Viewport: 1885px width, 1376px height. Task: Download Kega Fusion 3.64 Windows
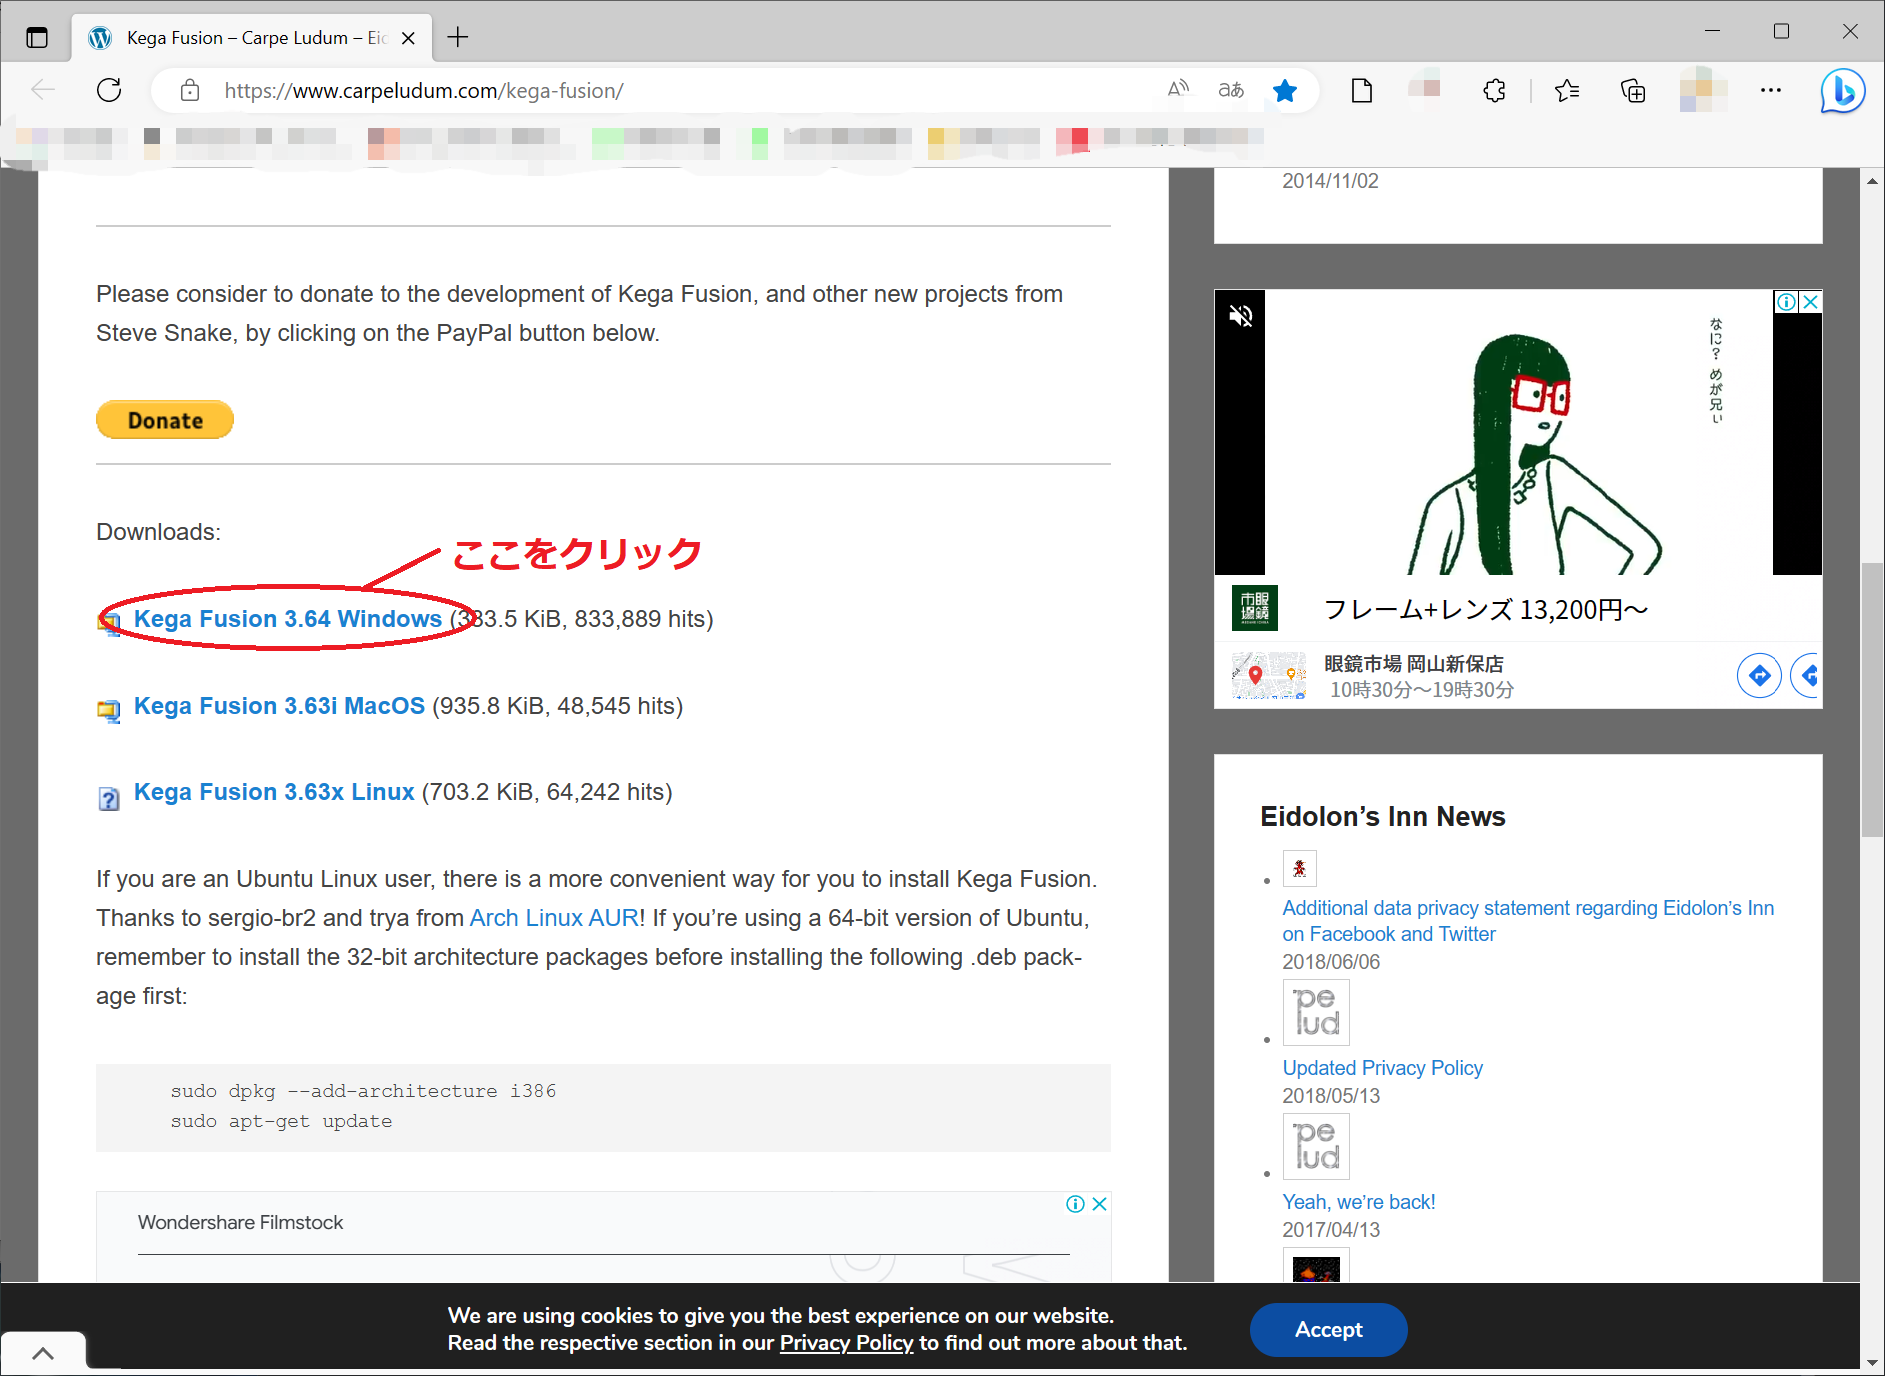coord(288,619)
